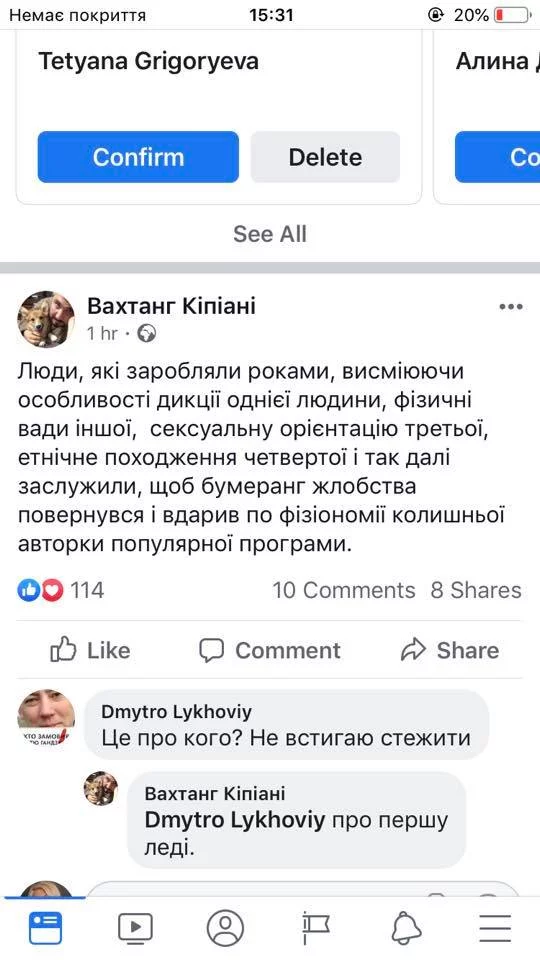Tap the Dmytro Lykhoviy mention in reply
The image size is (540, 960).
pos(234,822)
